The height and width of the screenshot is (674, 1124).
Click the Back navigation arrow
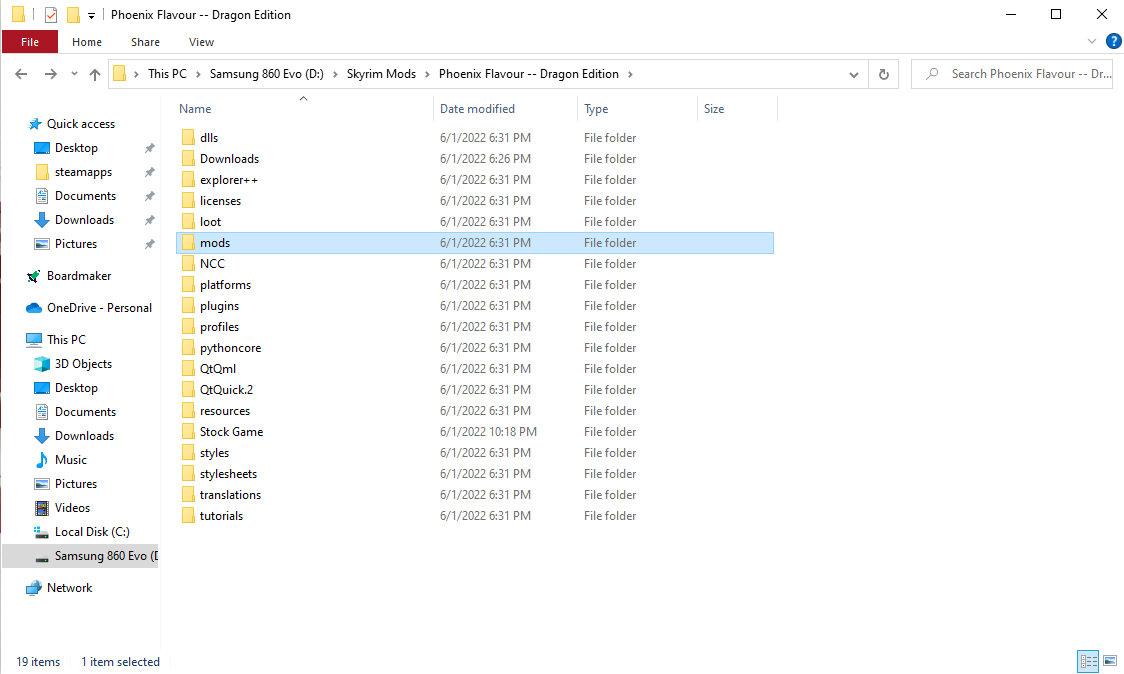21,74
